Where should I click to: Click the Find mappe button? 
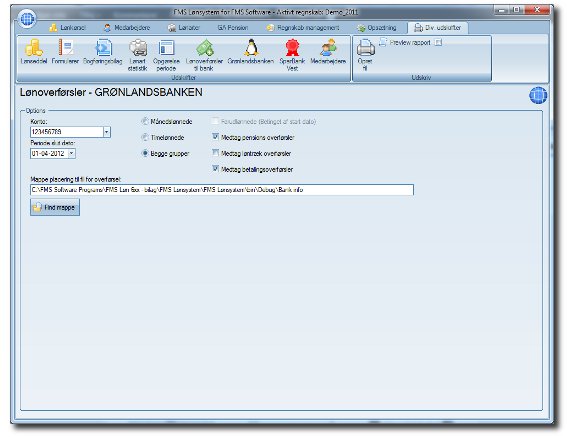pos(55,207)
